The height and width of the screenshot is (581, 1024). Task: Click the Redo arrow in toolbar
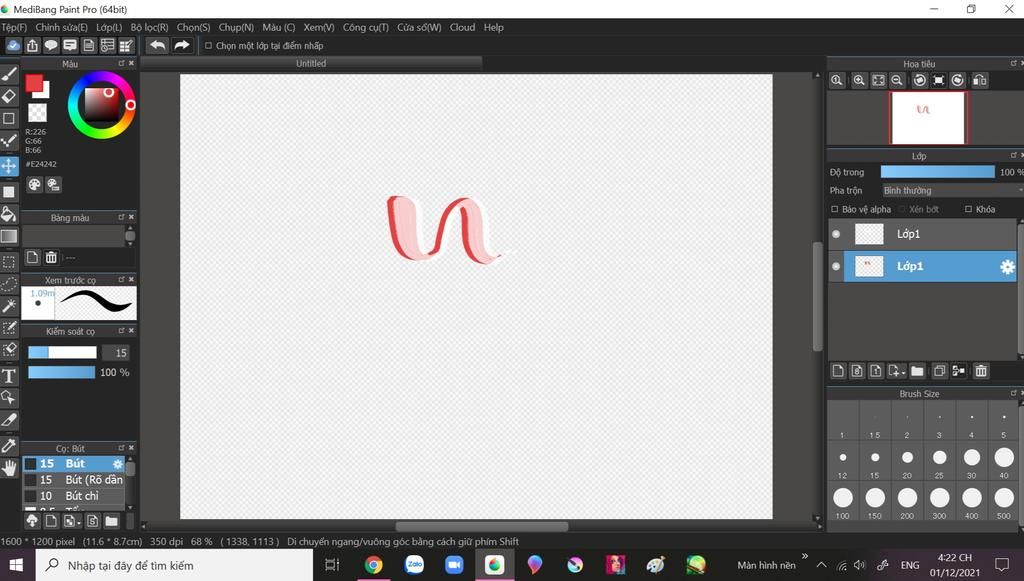tap(182, 45)
